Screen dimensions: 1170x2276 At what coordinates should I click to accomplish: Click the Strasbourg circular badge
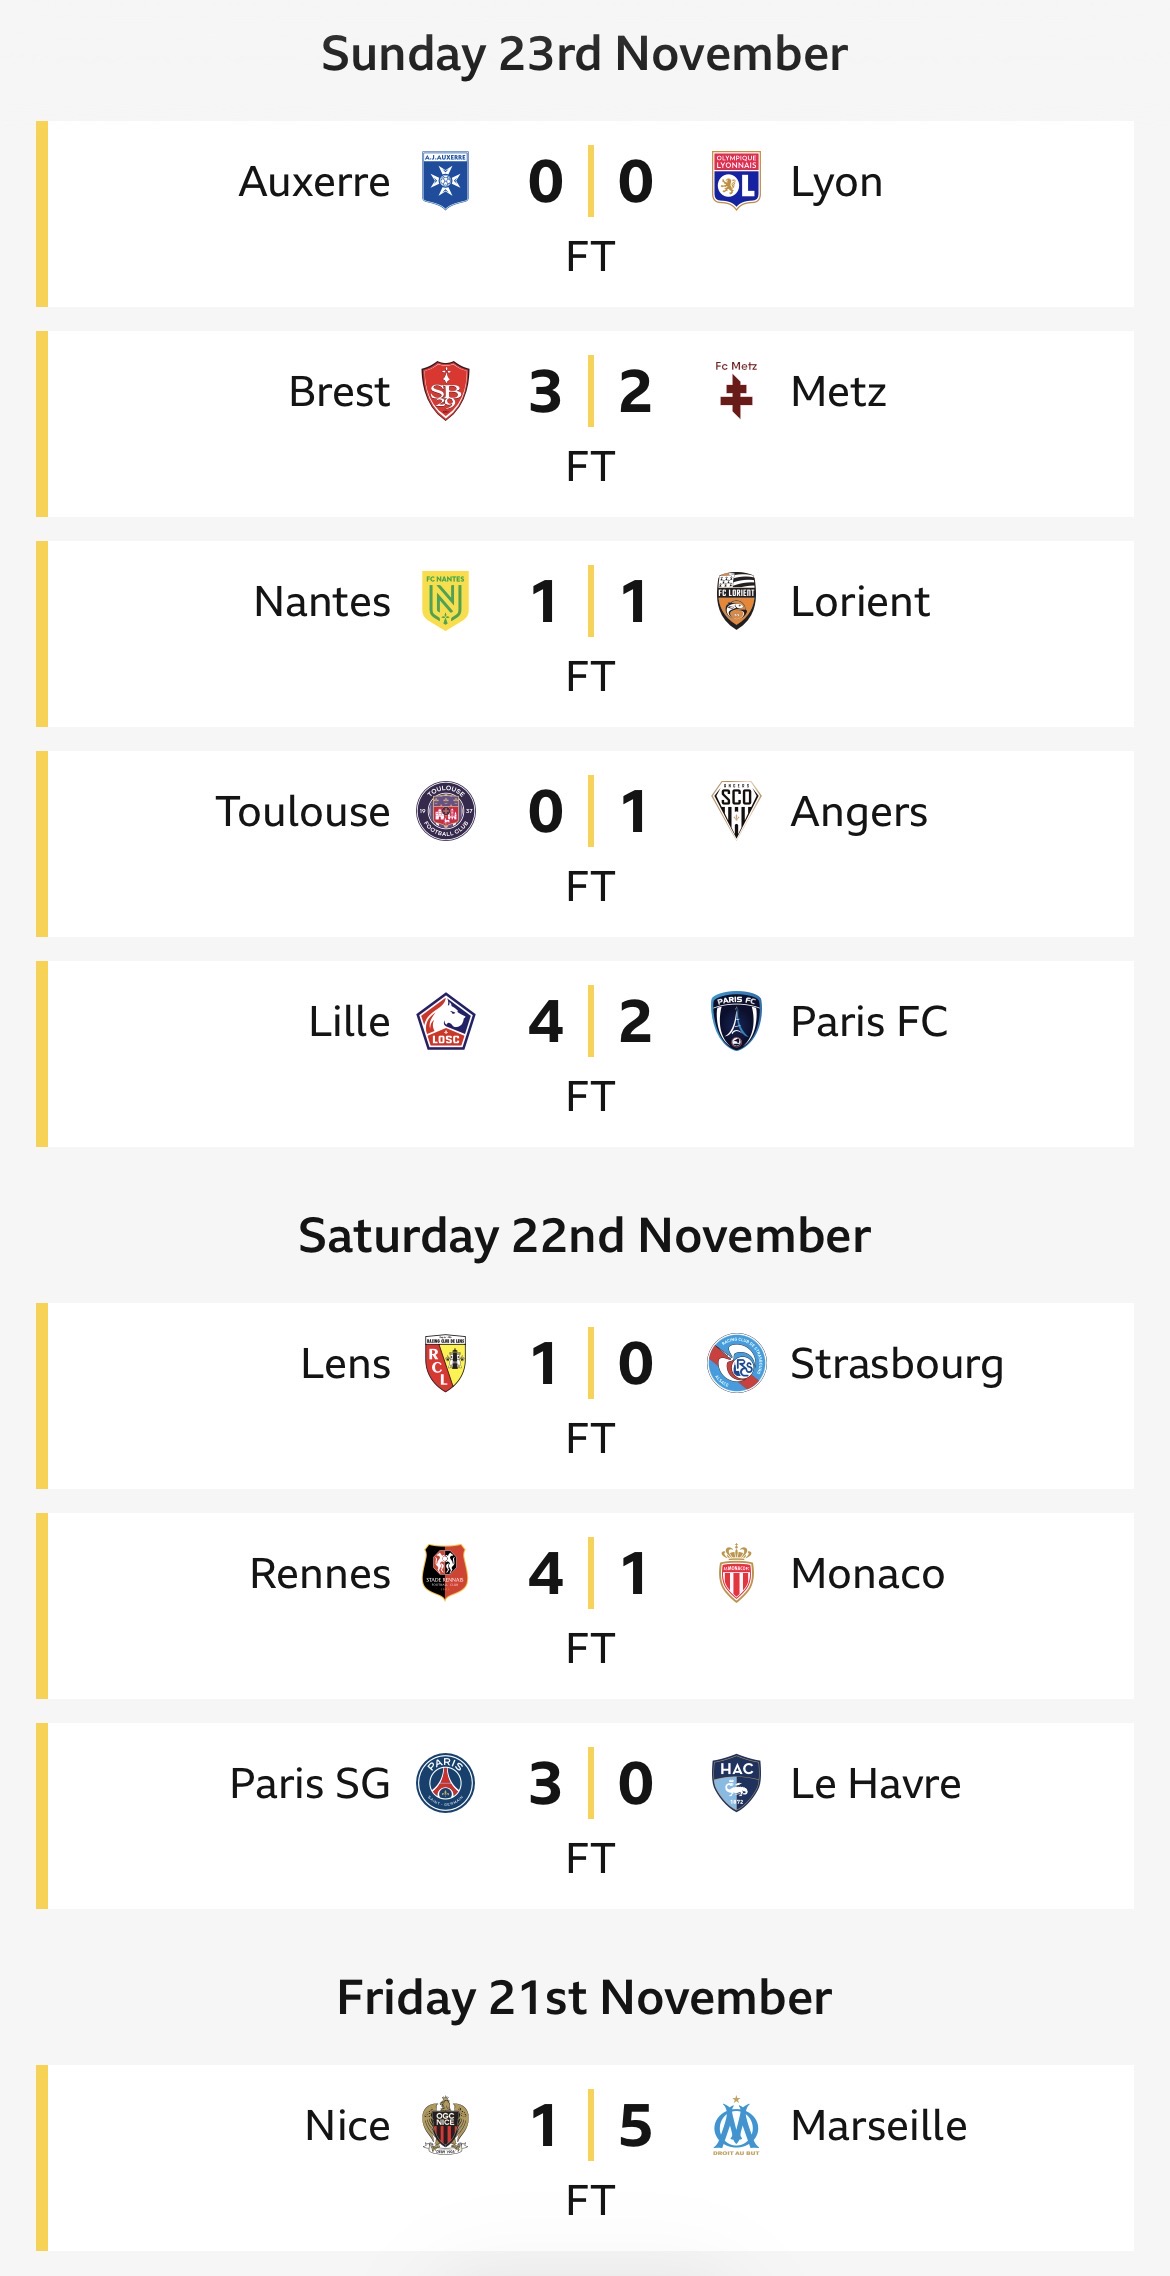[736, 1363]
